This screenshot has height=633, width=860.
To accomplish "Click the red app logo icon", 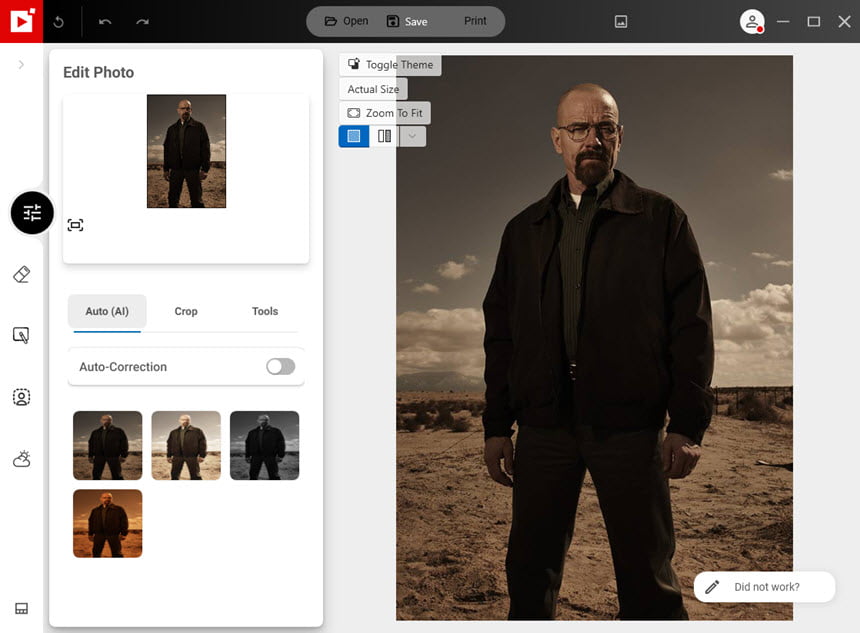I will click(x=21, y=21).
